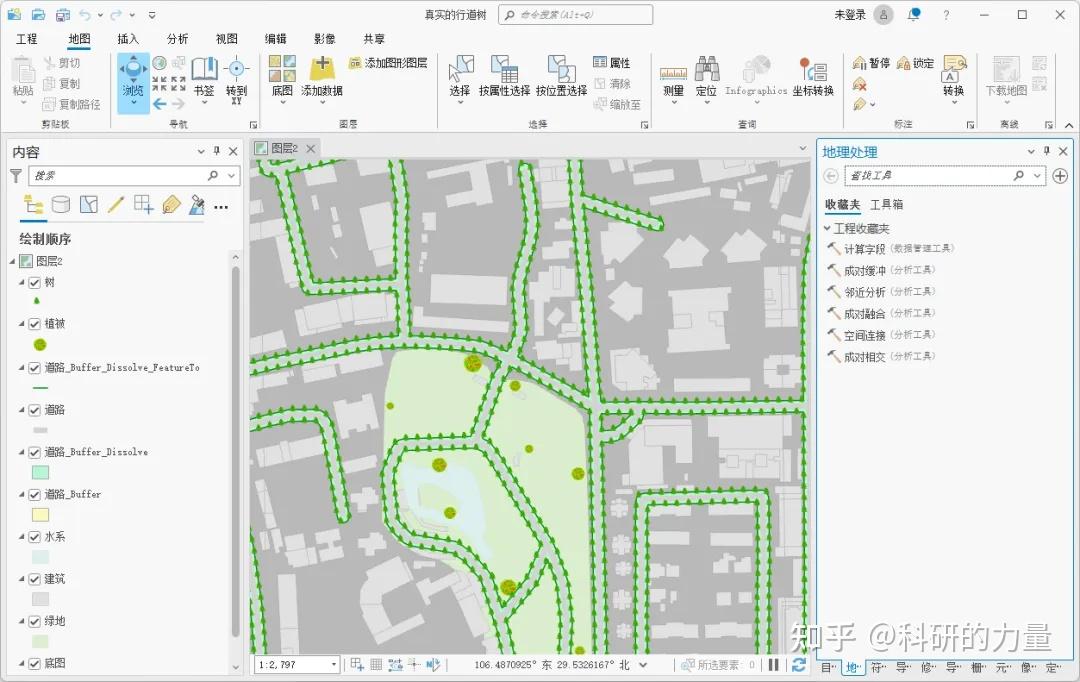1080x682 pixels.
Task: Click the 植被 layer green circle symbol
Action: (40, 344)
